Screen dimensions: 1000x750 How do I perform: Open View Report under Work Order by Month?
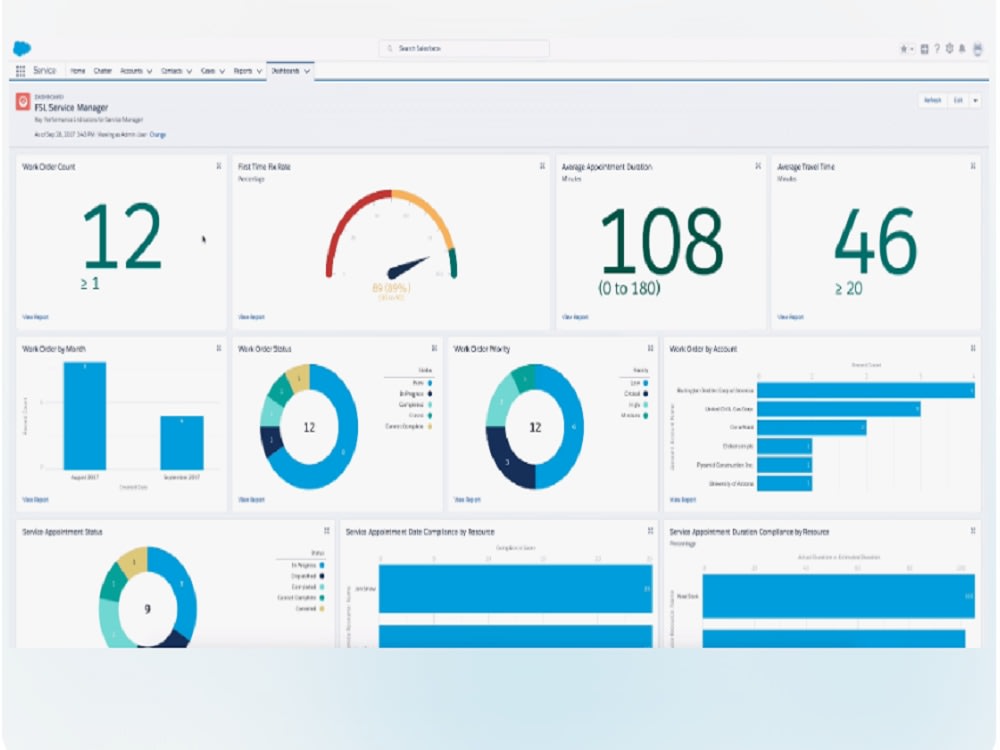[x=36, y=500]
